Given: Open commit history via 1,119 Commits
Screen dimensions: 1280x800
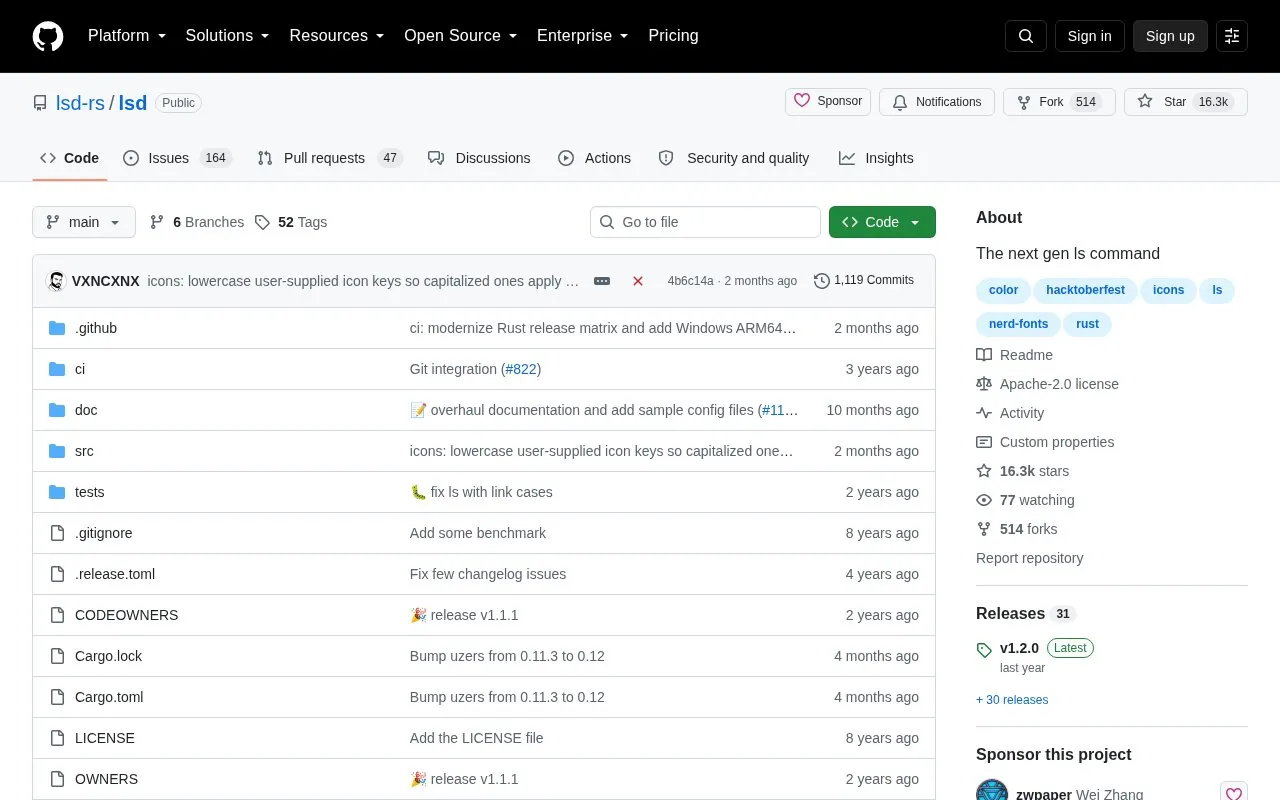Looking at the screenshot, I should click(x=864, y=280).
